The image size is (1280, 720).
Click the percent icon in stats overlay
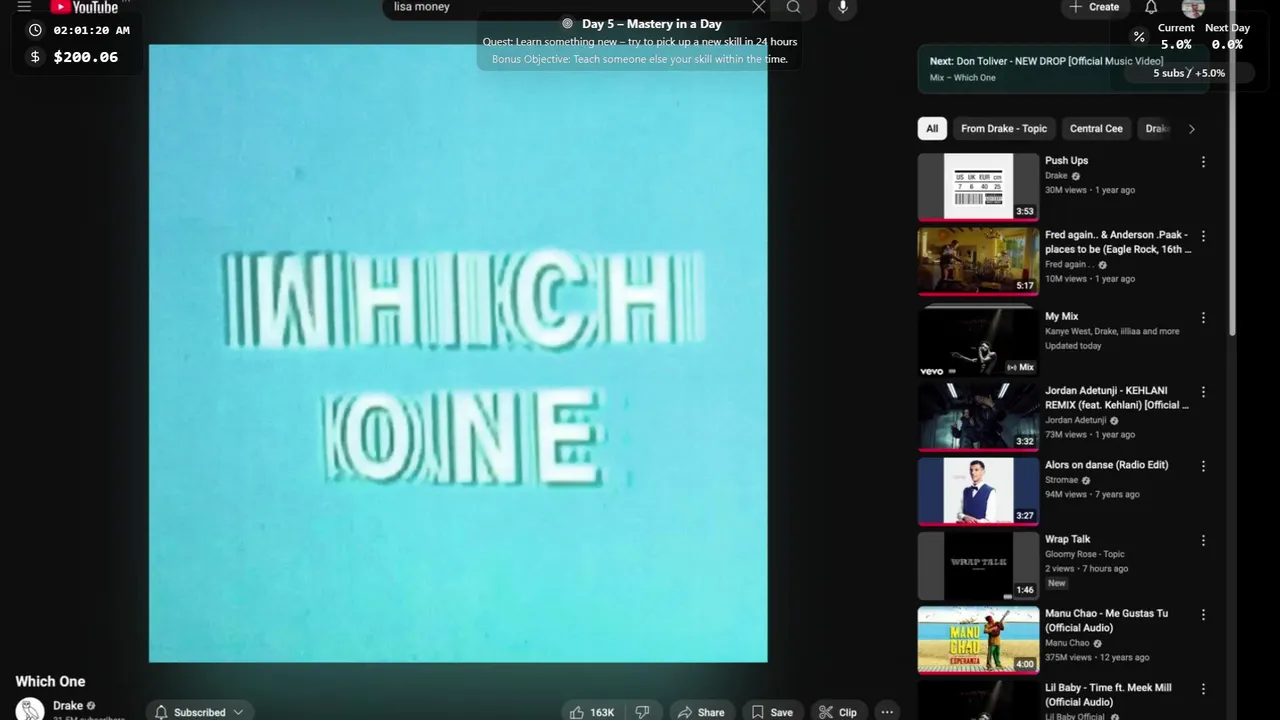(x=1138, y=37)
